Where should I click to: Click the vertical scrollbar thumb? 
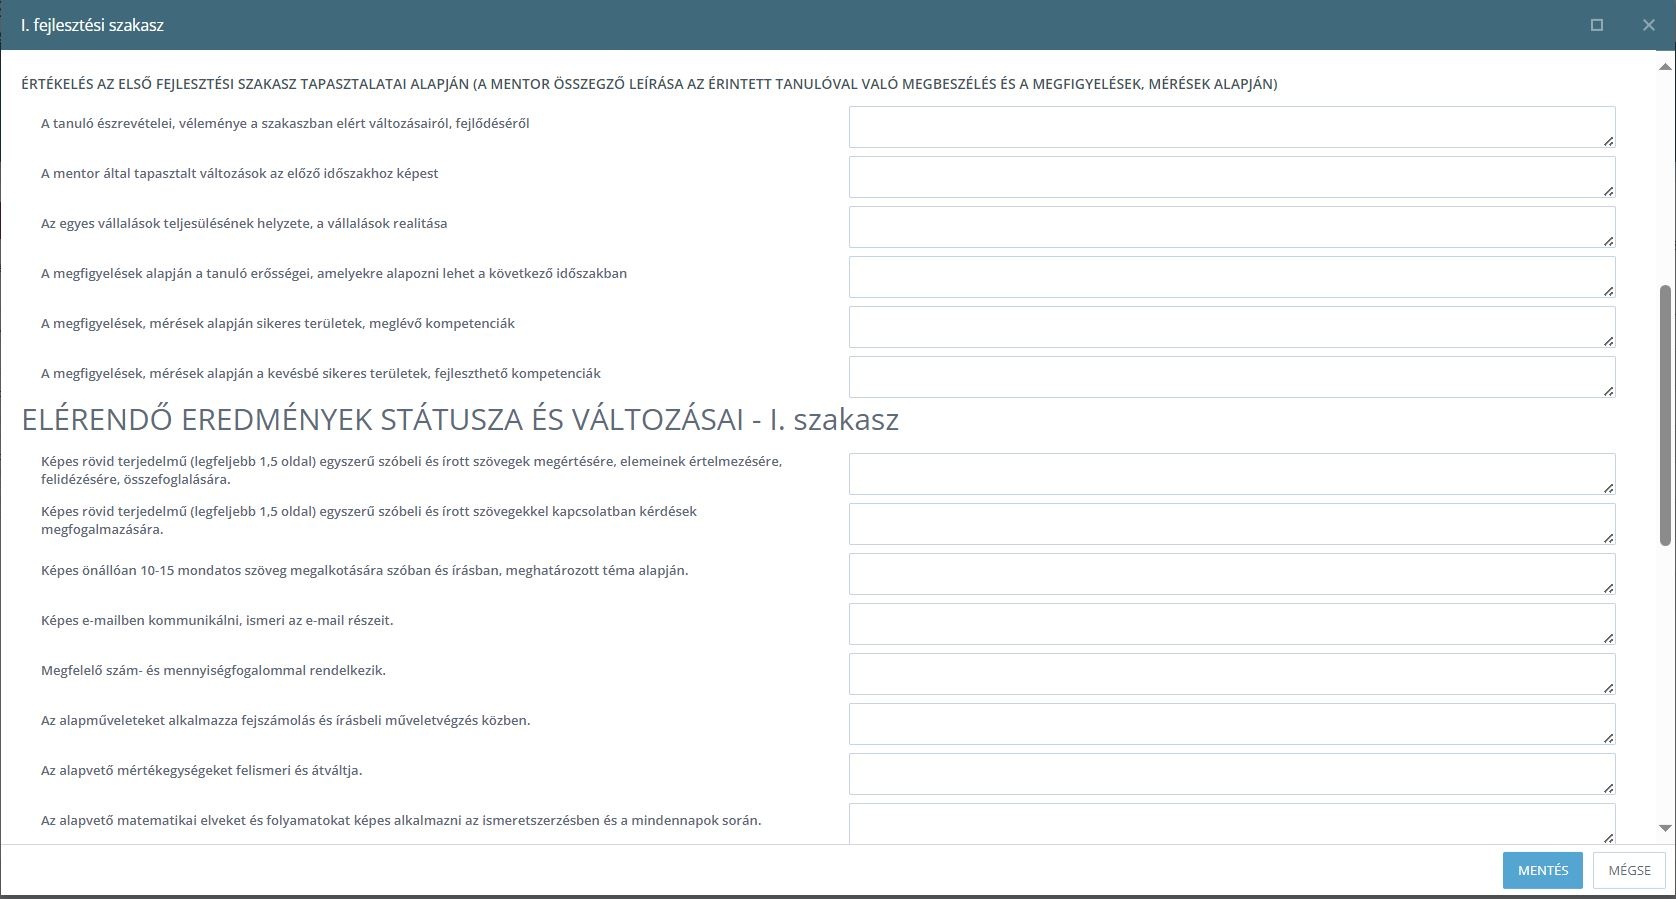coord(1665,415)
